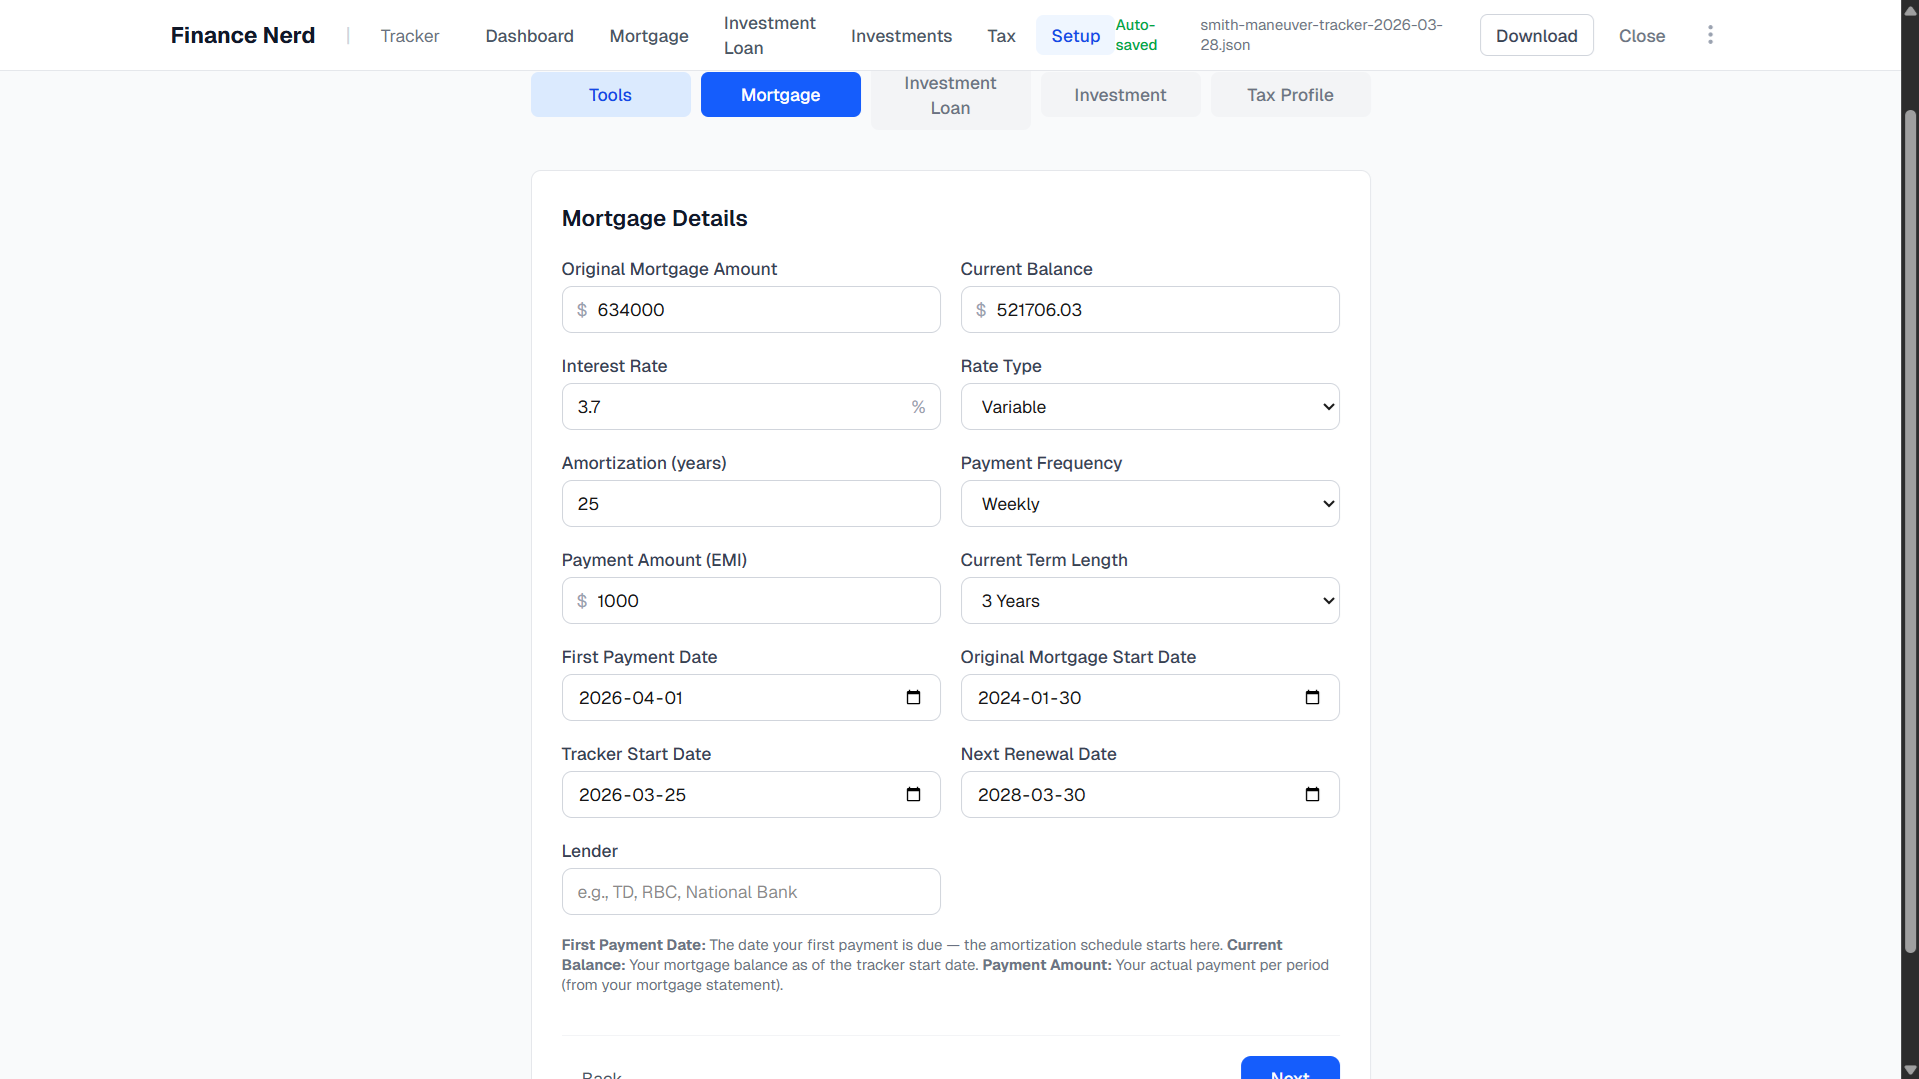Image resolution: width=1919 pixels, height=1079 pixels.
Task: Switch to the Tax Profile tab
Action: click(x=1290, y=94)
